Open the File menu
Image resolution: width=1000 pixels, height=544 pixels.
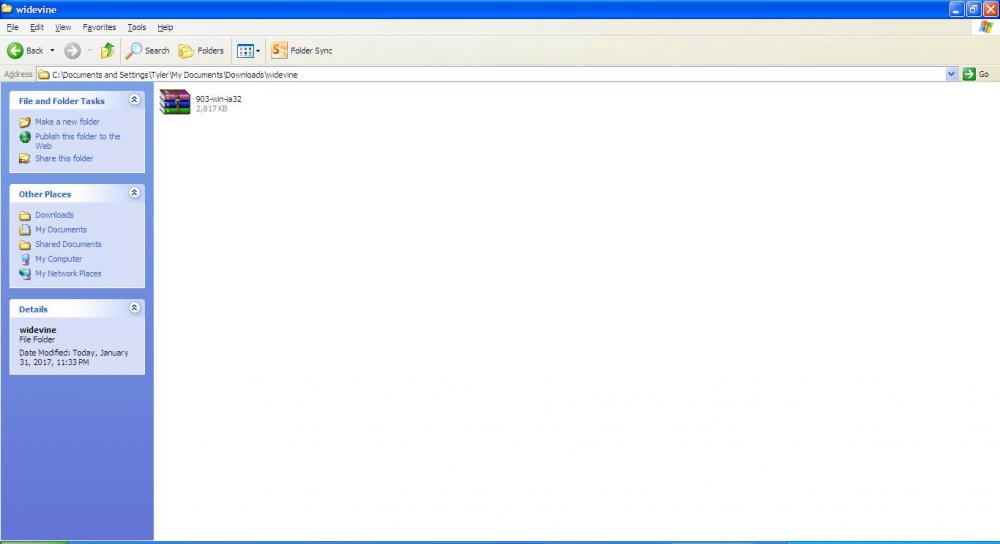(x=12, y=27)
